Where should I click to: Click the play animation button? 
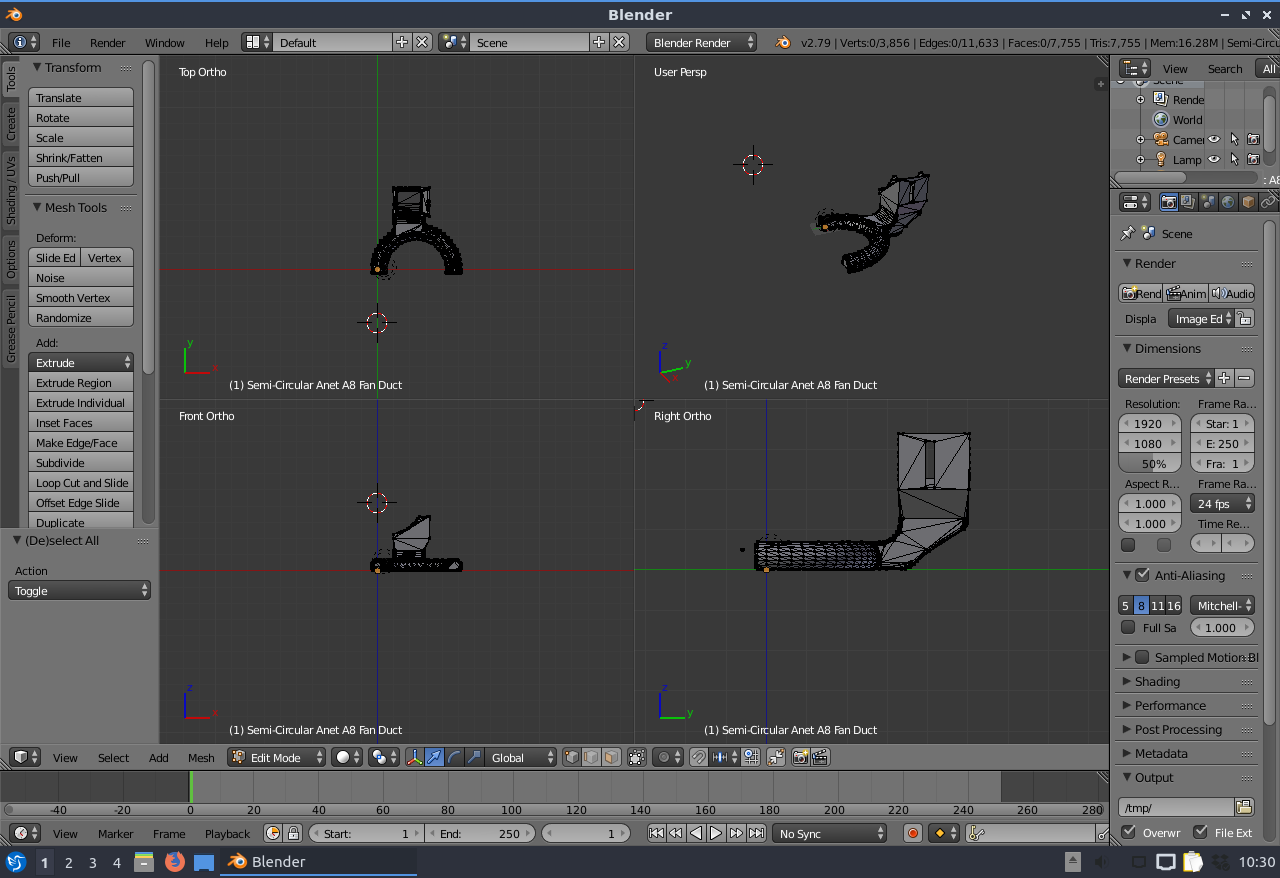coord(716,833)
